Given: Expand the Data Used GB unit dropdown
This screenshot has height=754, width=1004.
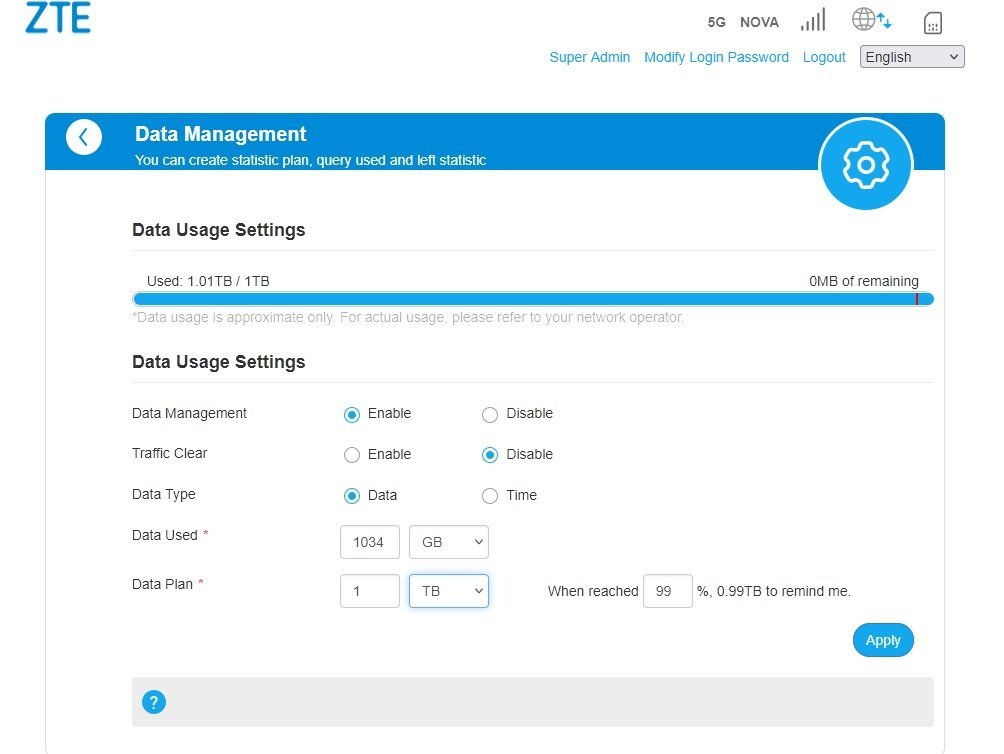Looking at the screenshot, I should pos(449,542).
